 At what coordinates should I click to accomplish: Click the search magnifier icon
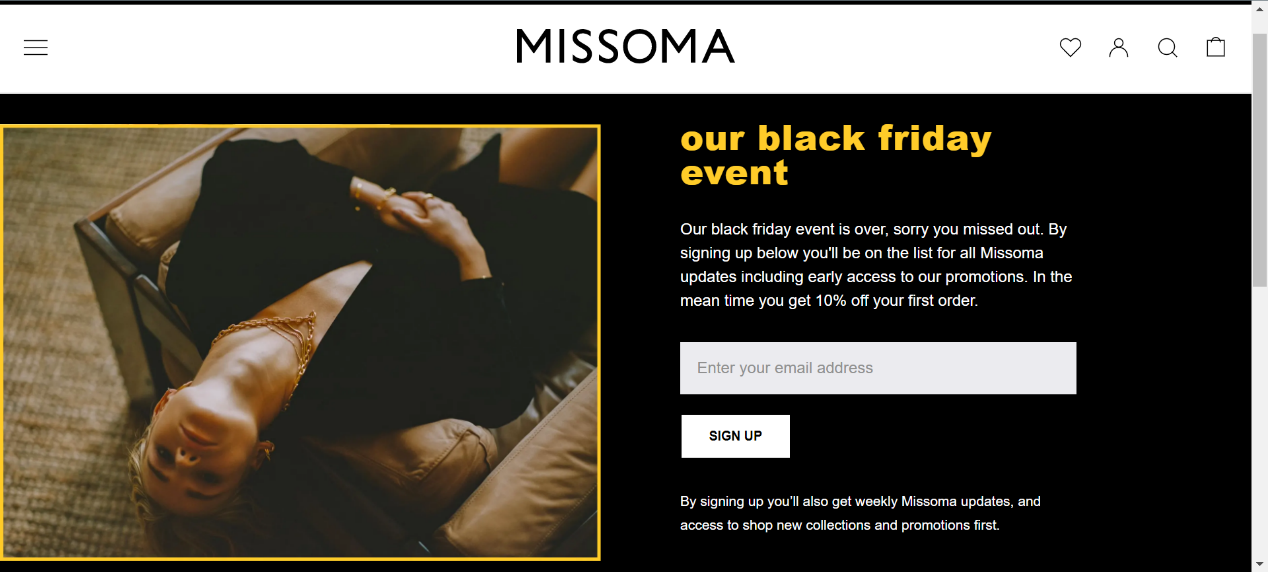pos(1167,47)
